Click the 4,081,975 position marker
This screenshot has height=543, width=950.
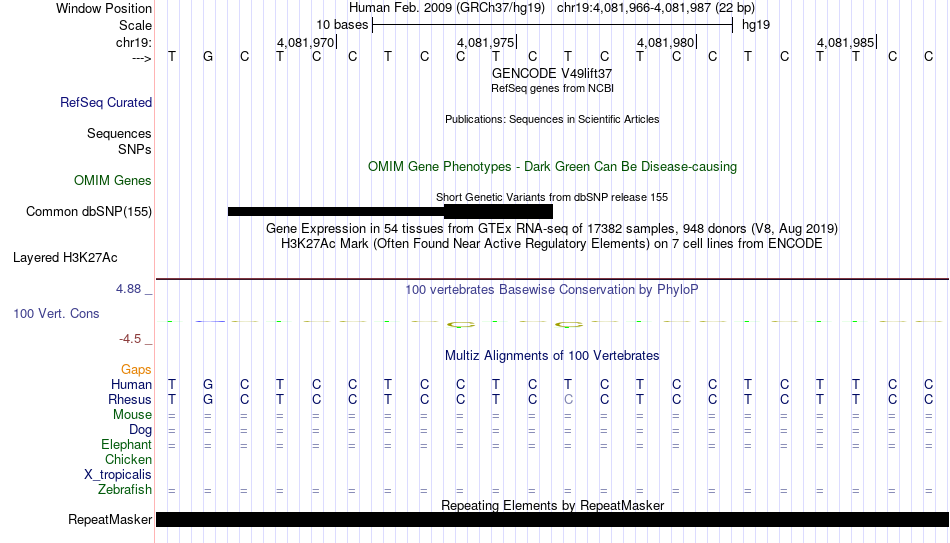(486, 42)
